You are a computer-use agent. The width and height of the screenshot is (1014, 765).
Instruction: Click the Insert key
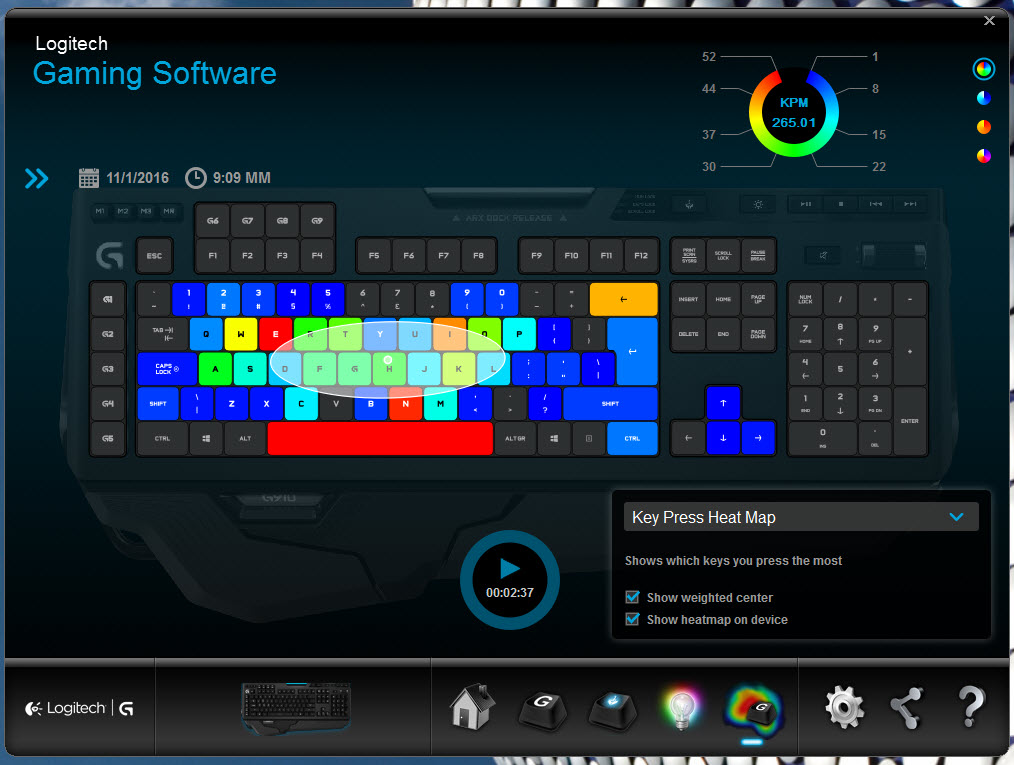[688, 299]
